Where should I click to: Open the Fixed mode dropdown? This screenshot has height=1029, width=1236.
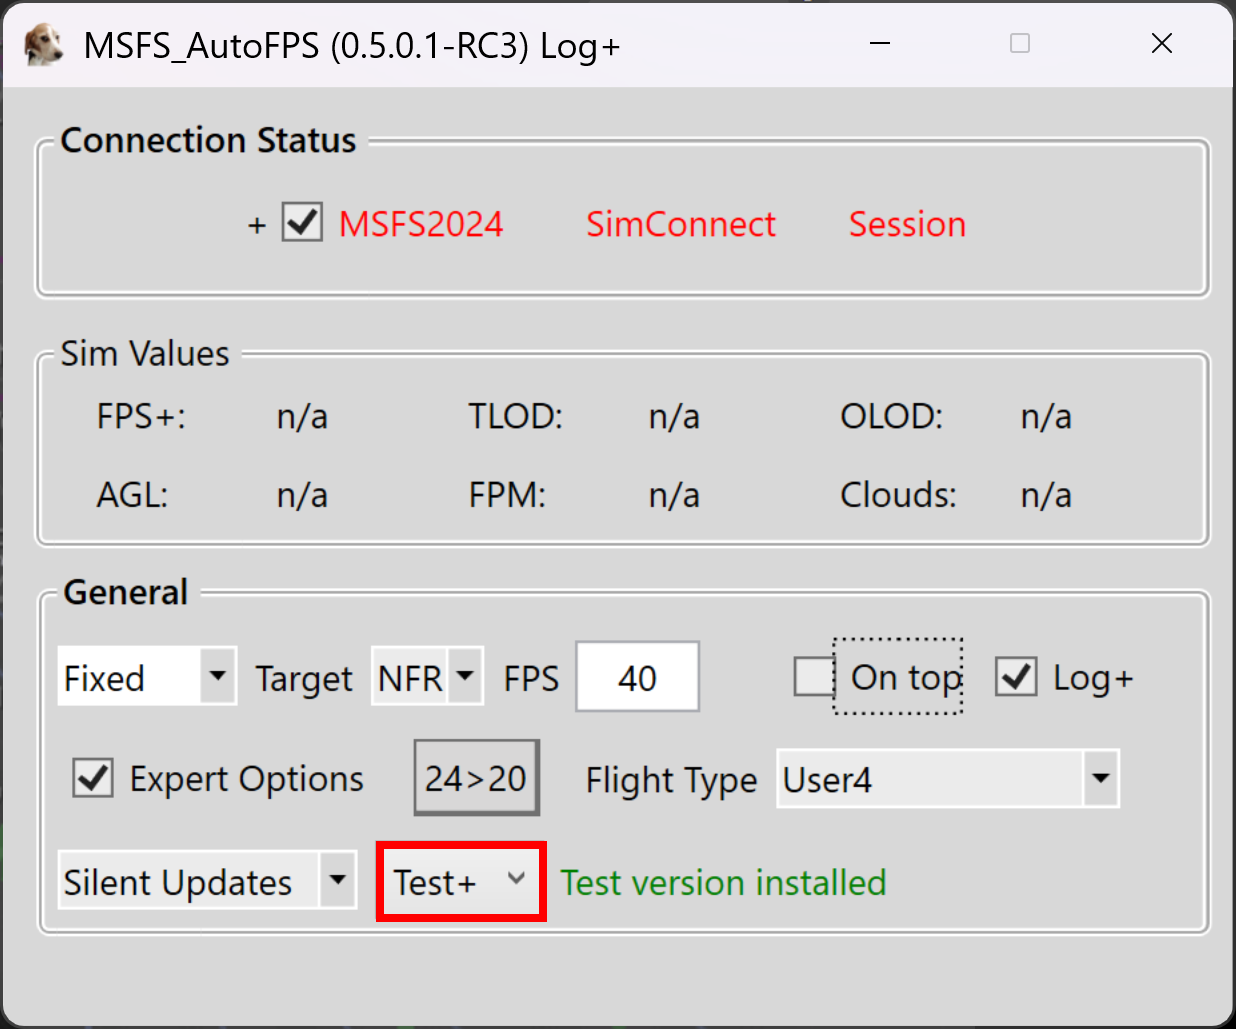coord(147,677)
